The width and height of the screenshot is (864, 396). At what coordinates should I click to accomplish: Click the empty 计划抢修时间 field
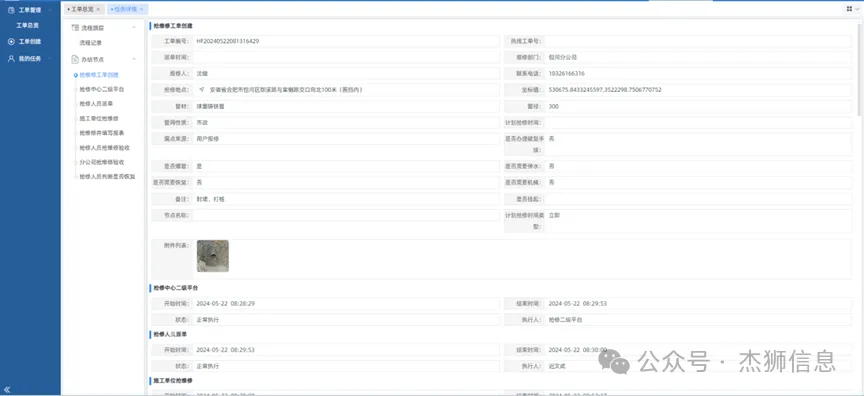(x=698, y=122)
